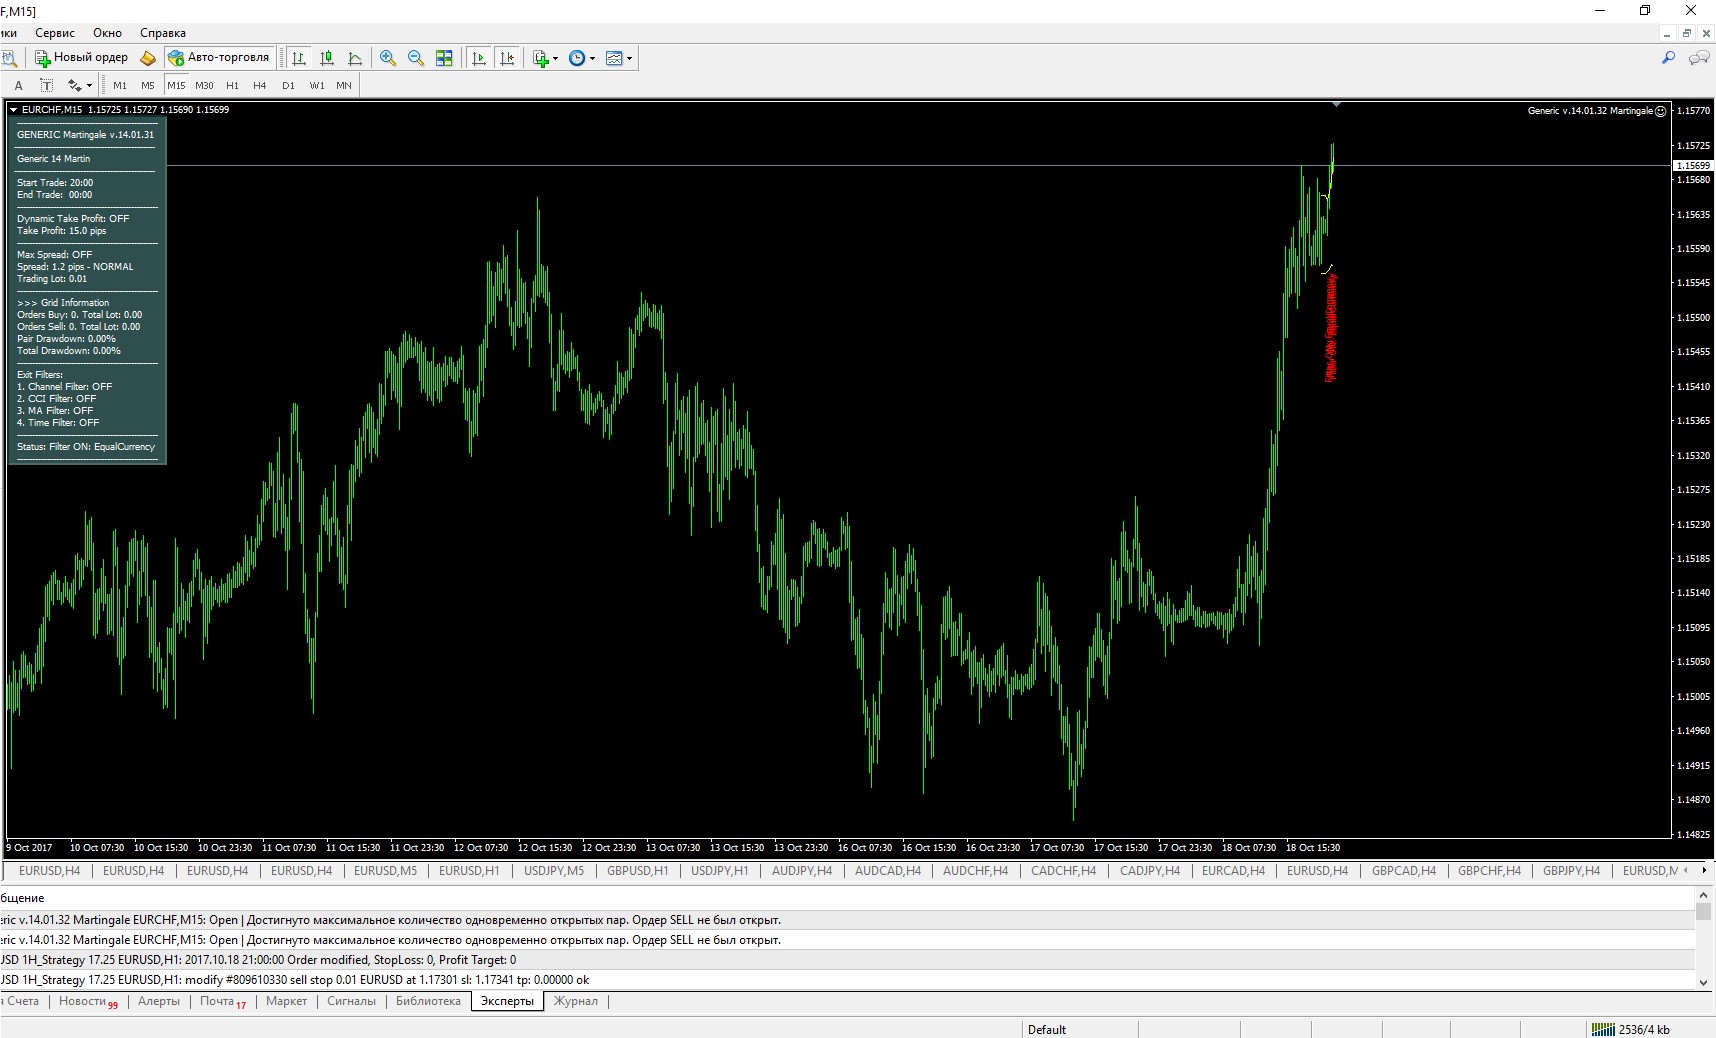The image size is (1716, 1038).
Task: Open the chart templates icon
Action: coord(614,58)
